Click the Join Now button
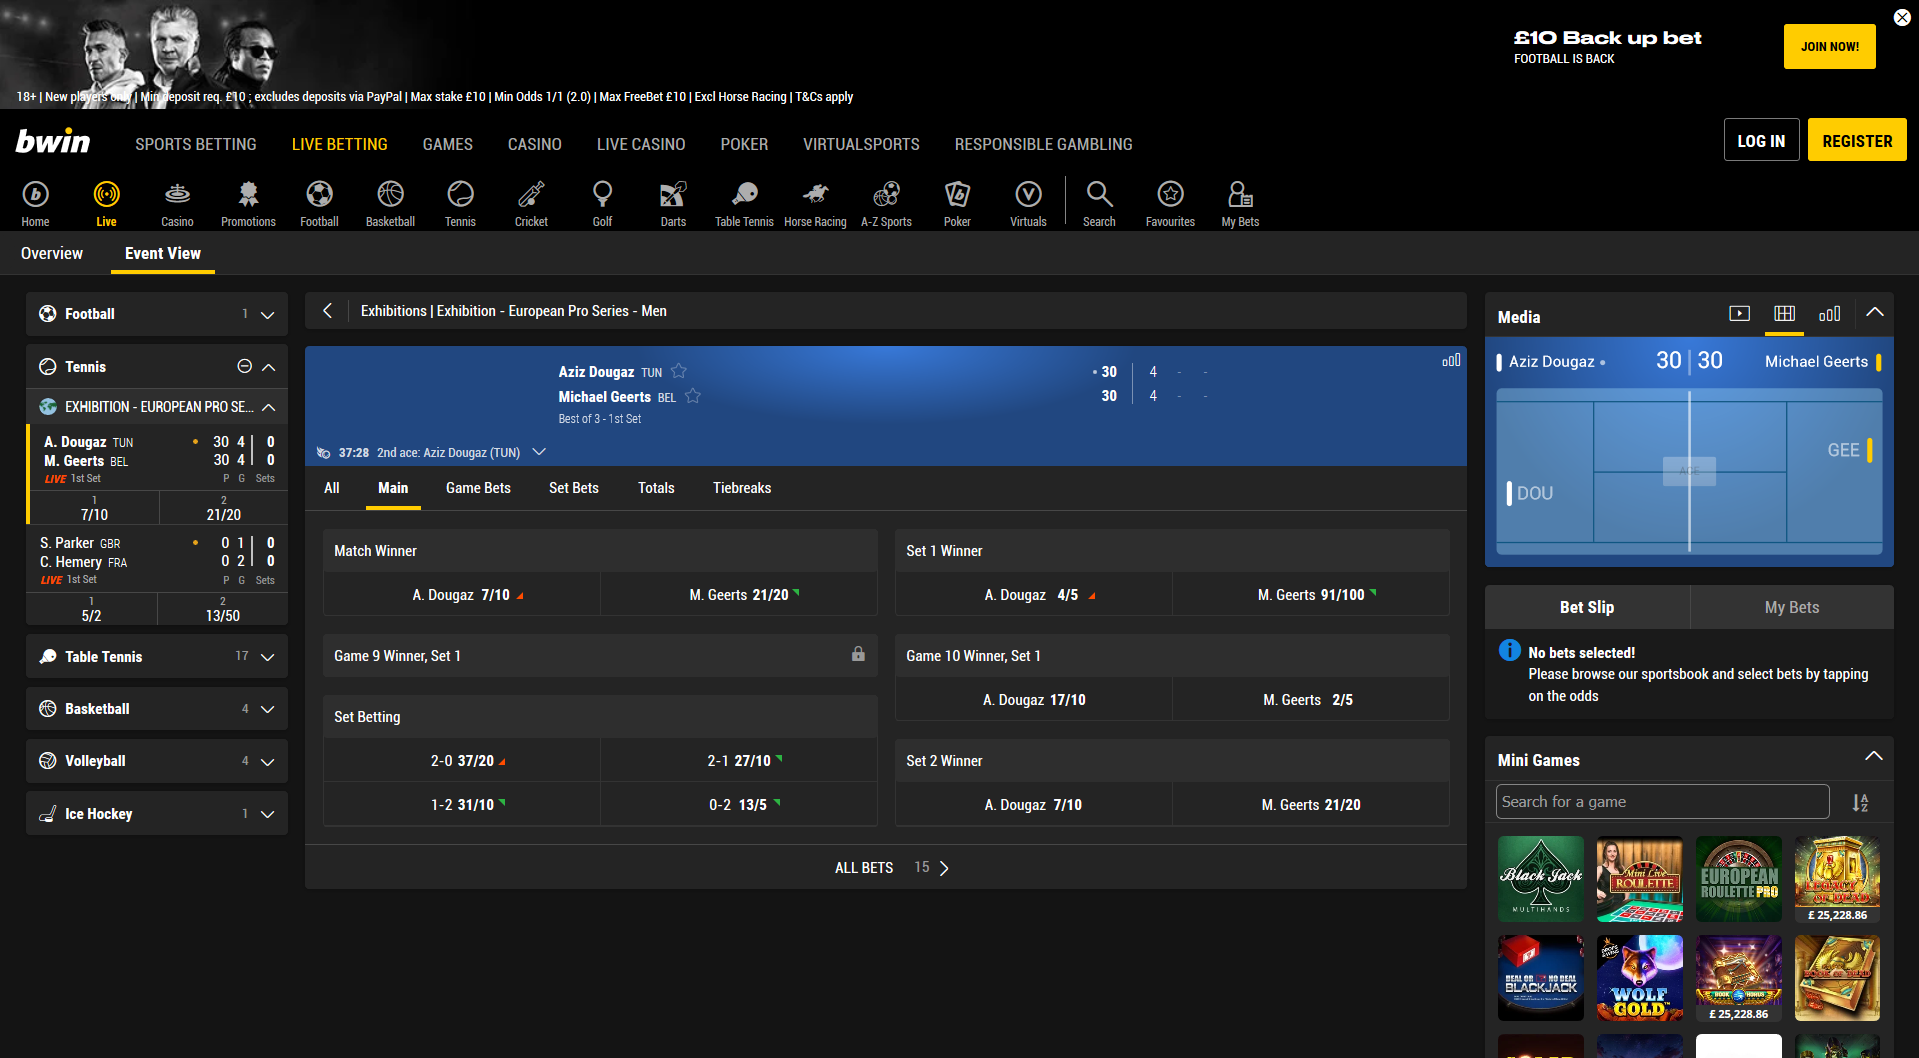1919x1058 pixels. (x=1829, y=46)
